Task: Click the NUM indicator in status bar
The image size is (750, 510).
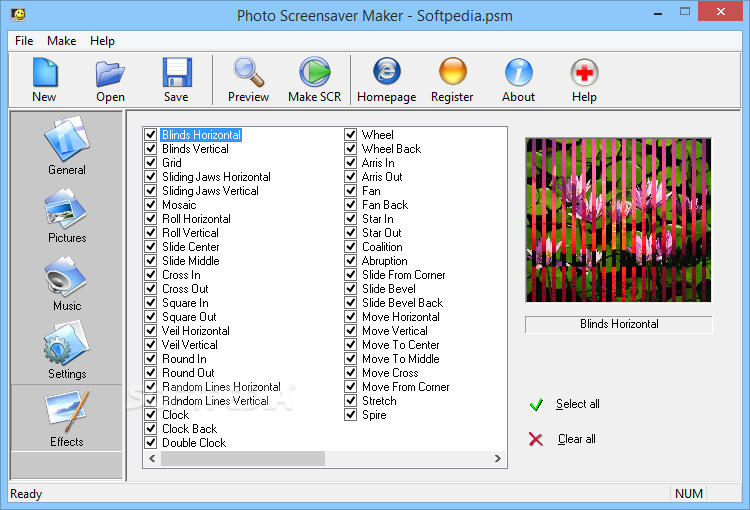Action: pos(689,494)
